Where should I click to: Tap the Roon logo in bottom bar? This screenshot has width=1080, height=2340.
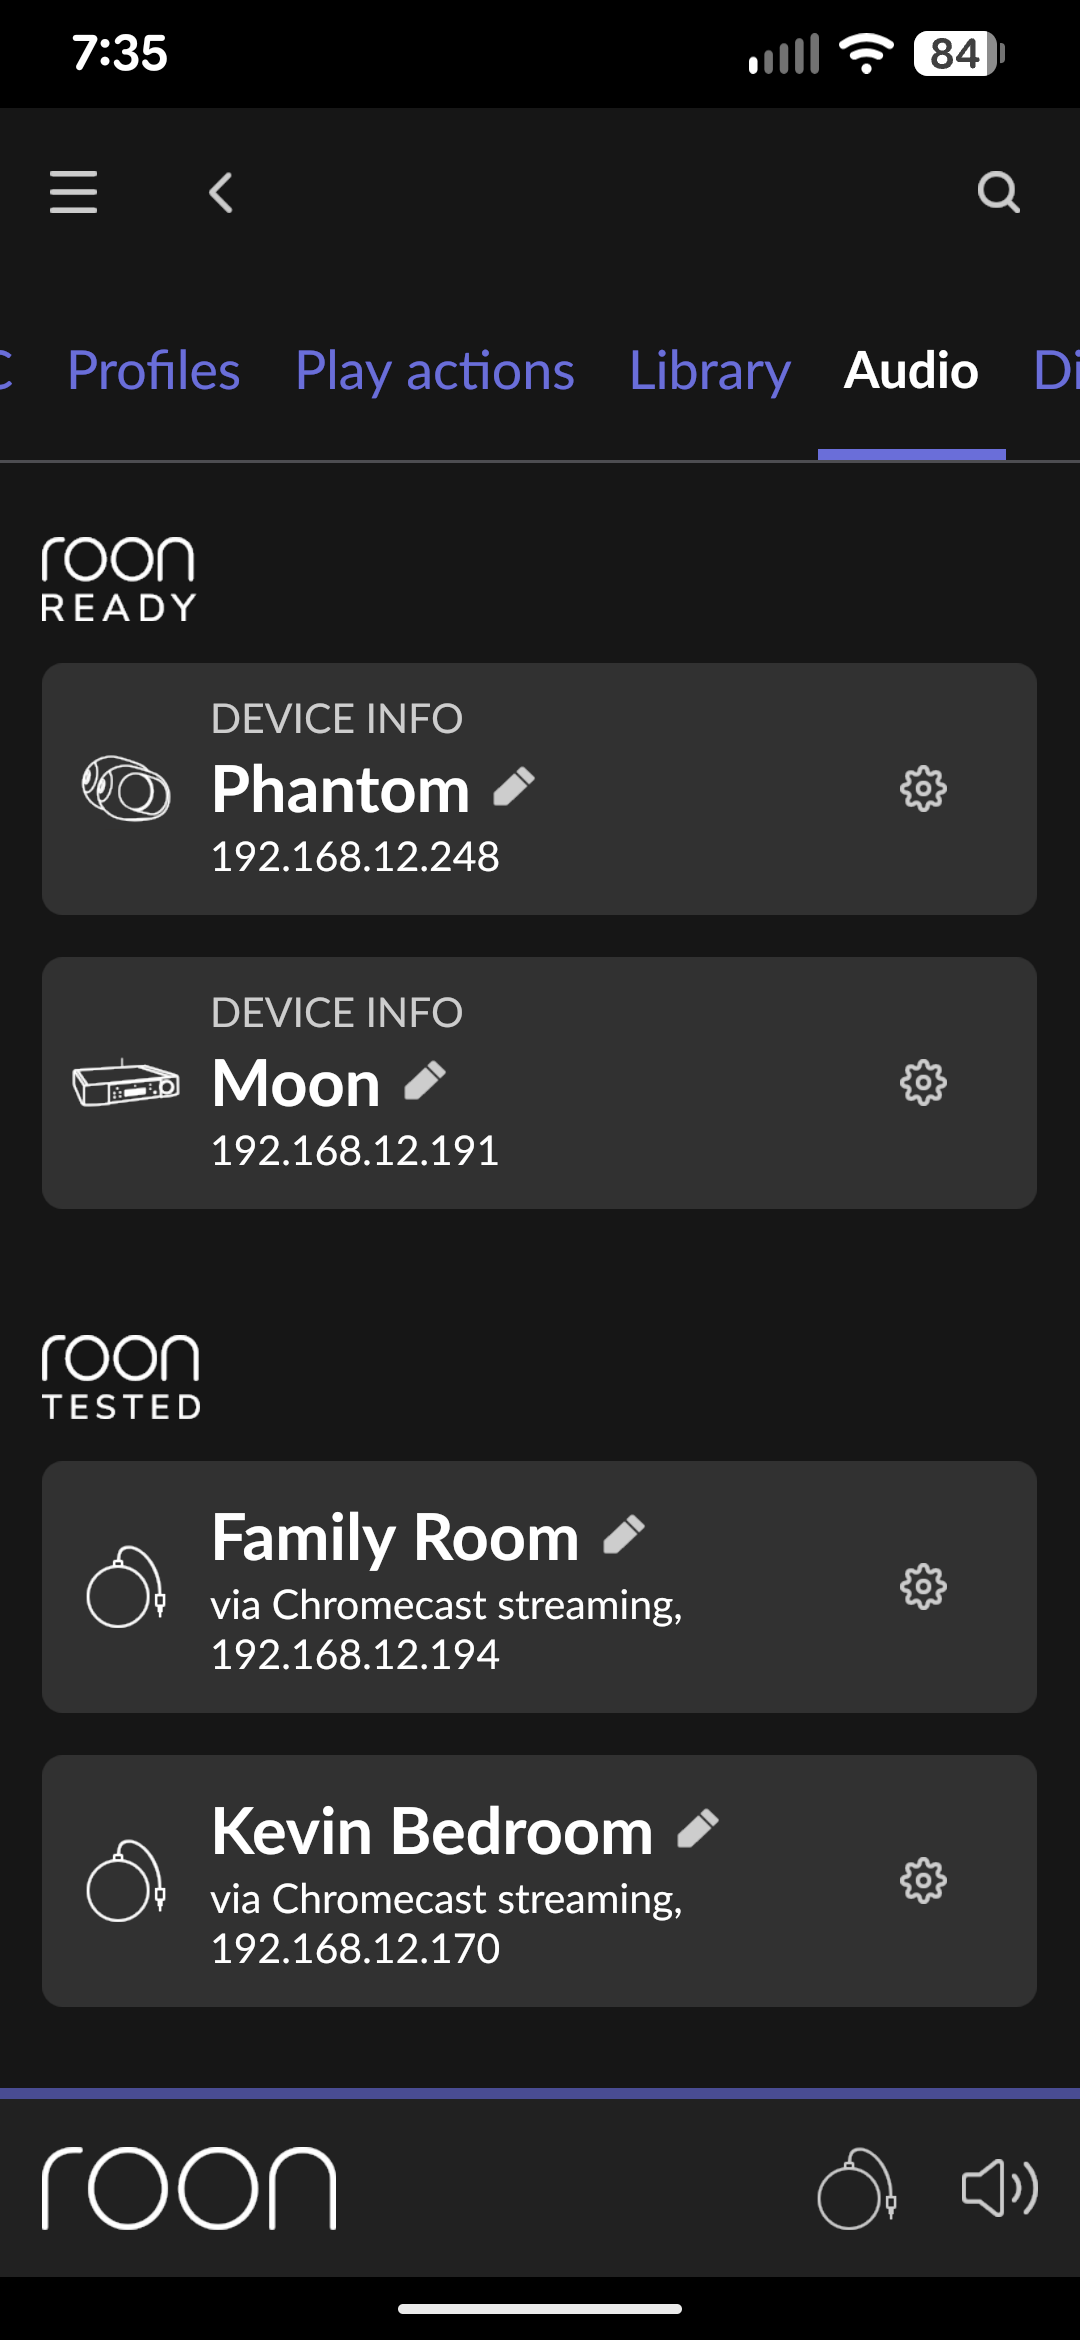pos(189,2189)
